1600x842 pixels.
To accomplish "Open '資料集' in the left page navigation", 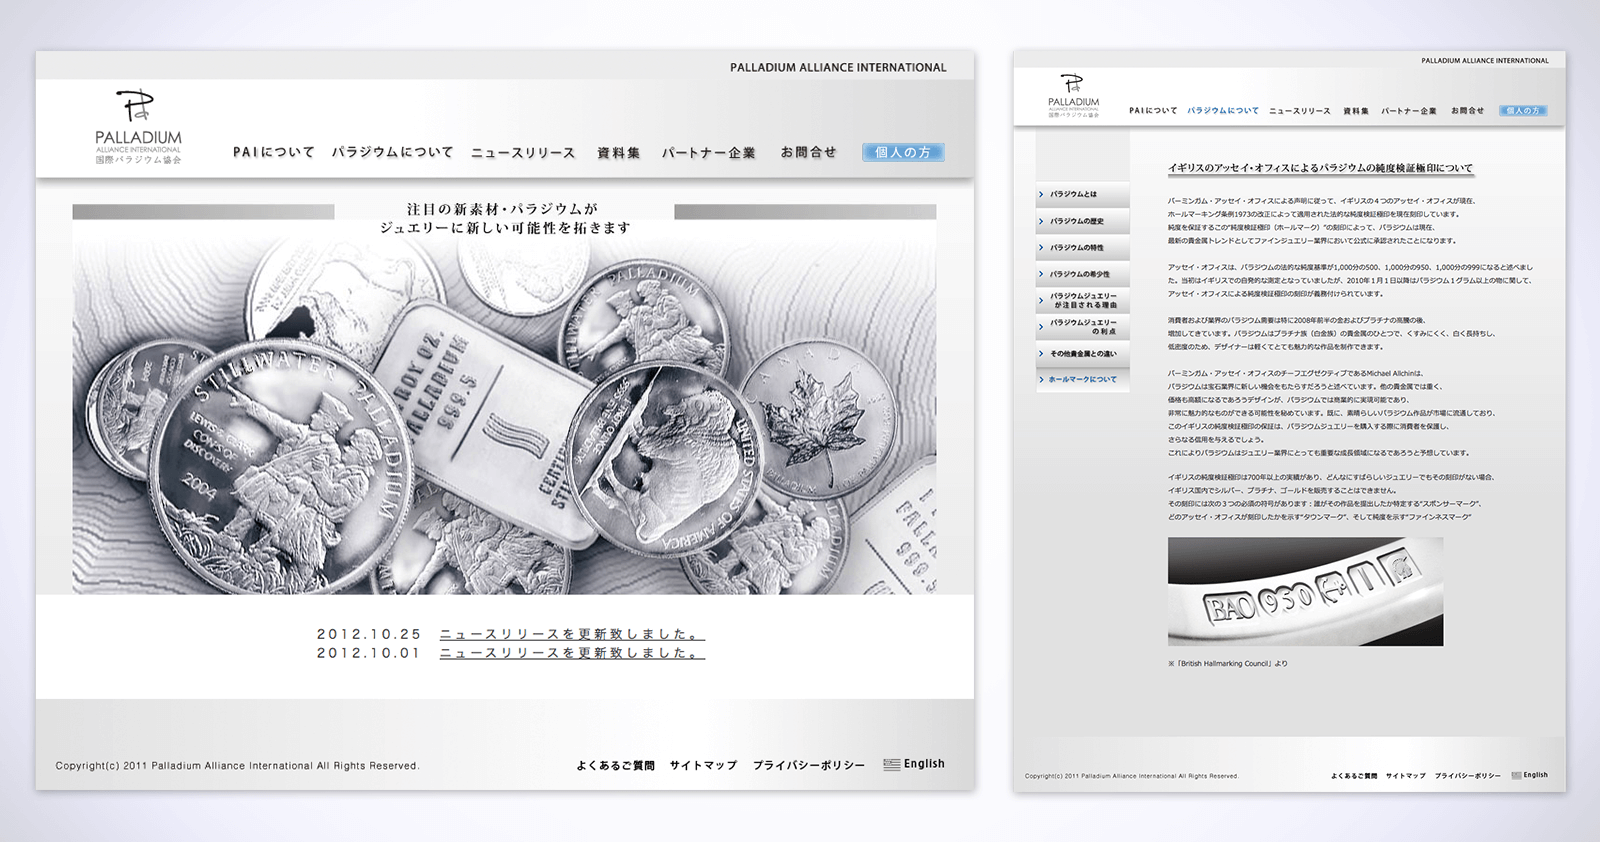I will [618, 153].
